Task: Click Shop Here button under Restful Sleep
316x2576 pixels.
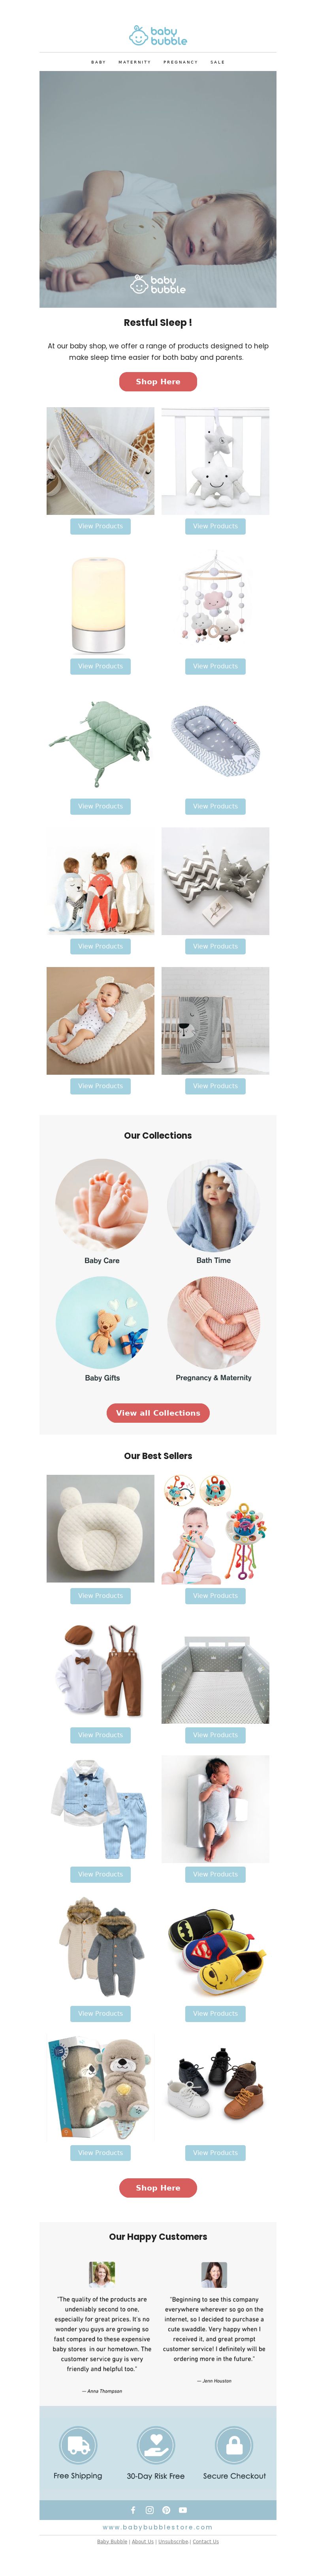Action: pos(158,381)
